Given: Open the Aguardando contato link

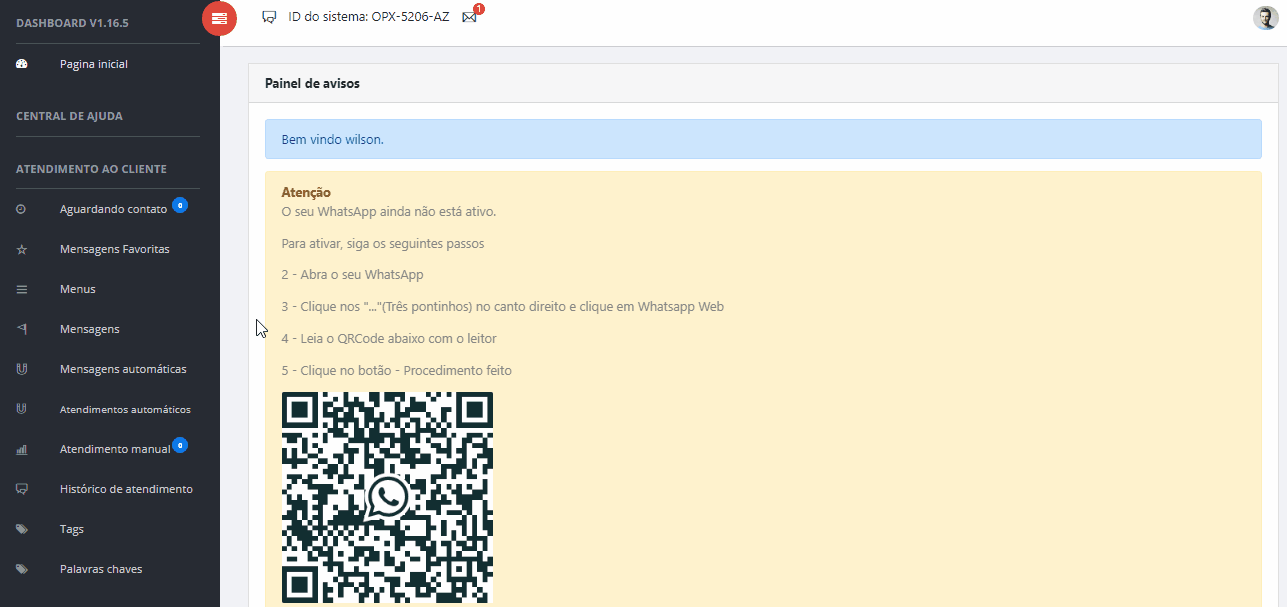Looking at the screenshot, I should click(x=113, y=209).
